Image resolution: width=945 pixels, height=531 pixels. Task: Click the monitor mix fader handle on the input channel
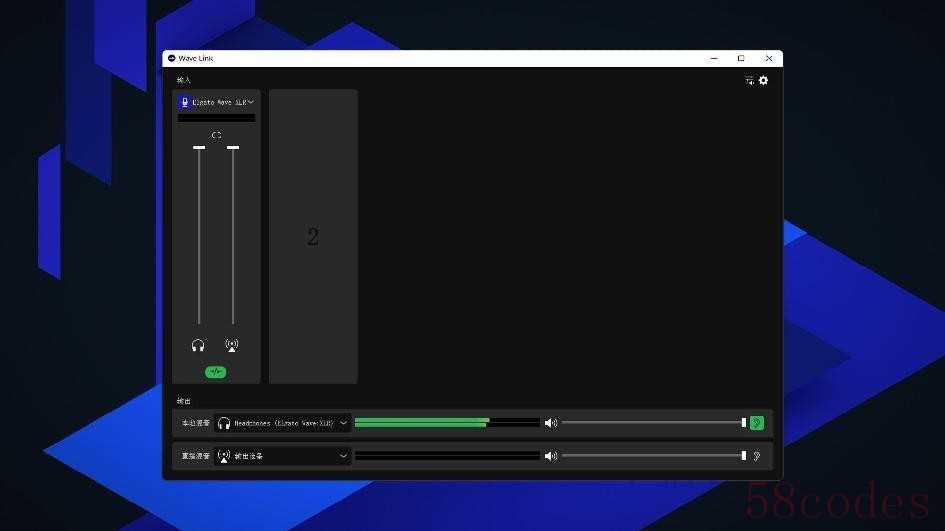click(x=199, y=147)
